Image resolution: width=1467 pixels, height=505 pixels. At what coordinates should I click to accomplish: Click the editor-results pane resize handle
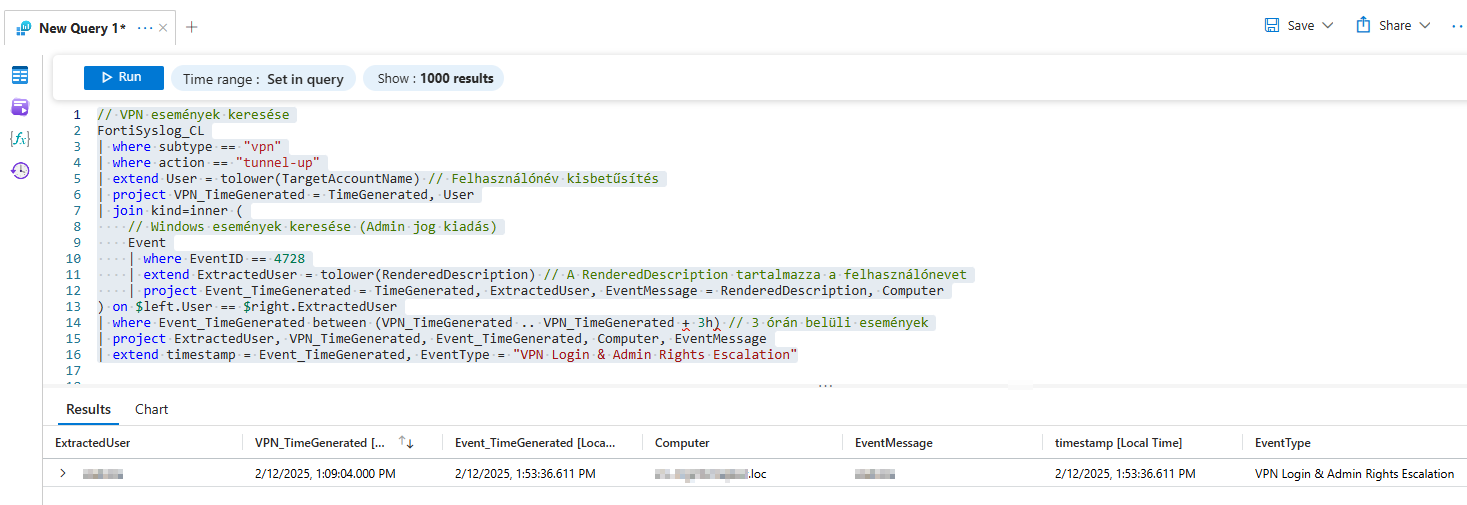[825, 385]
